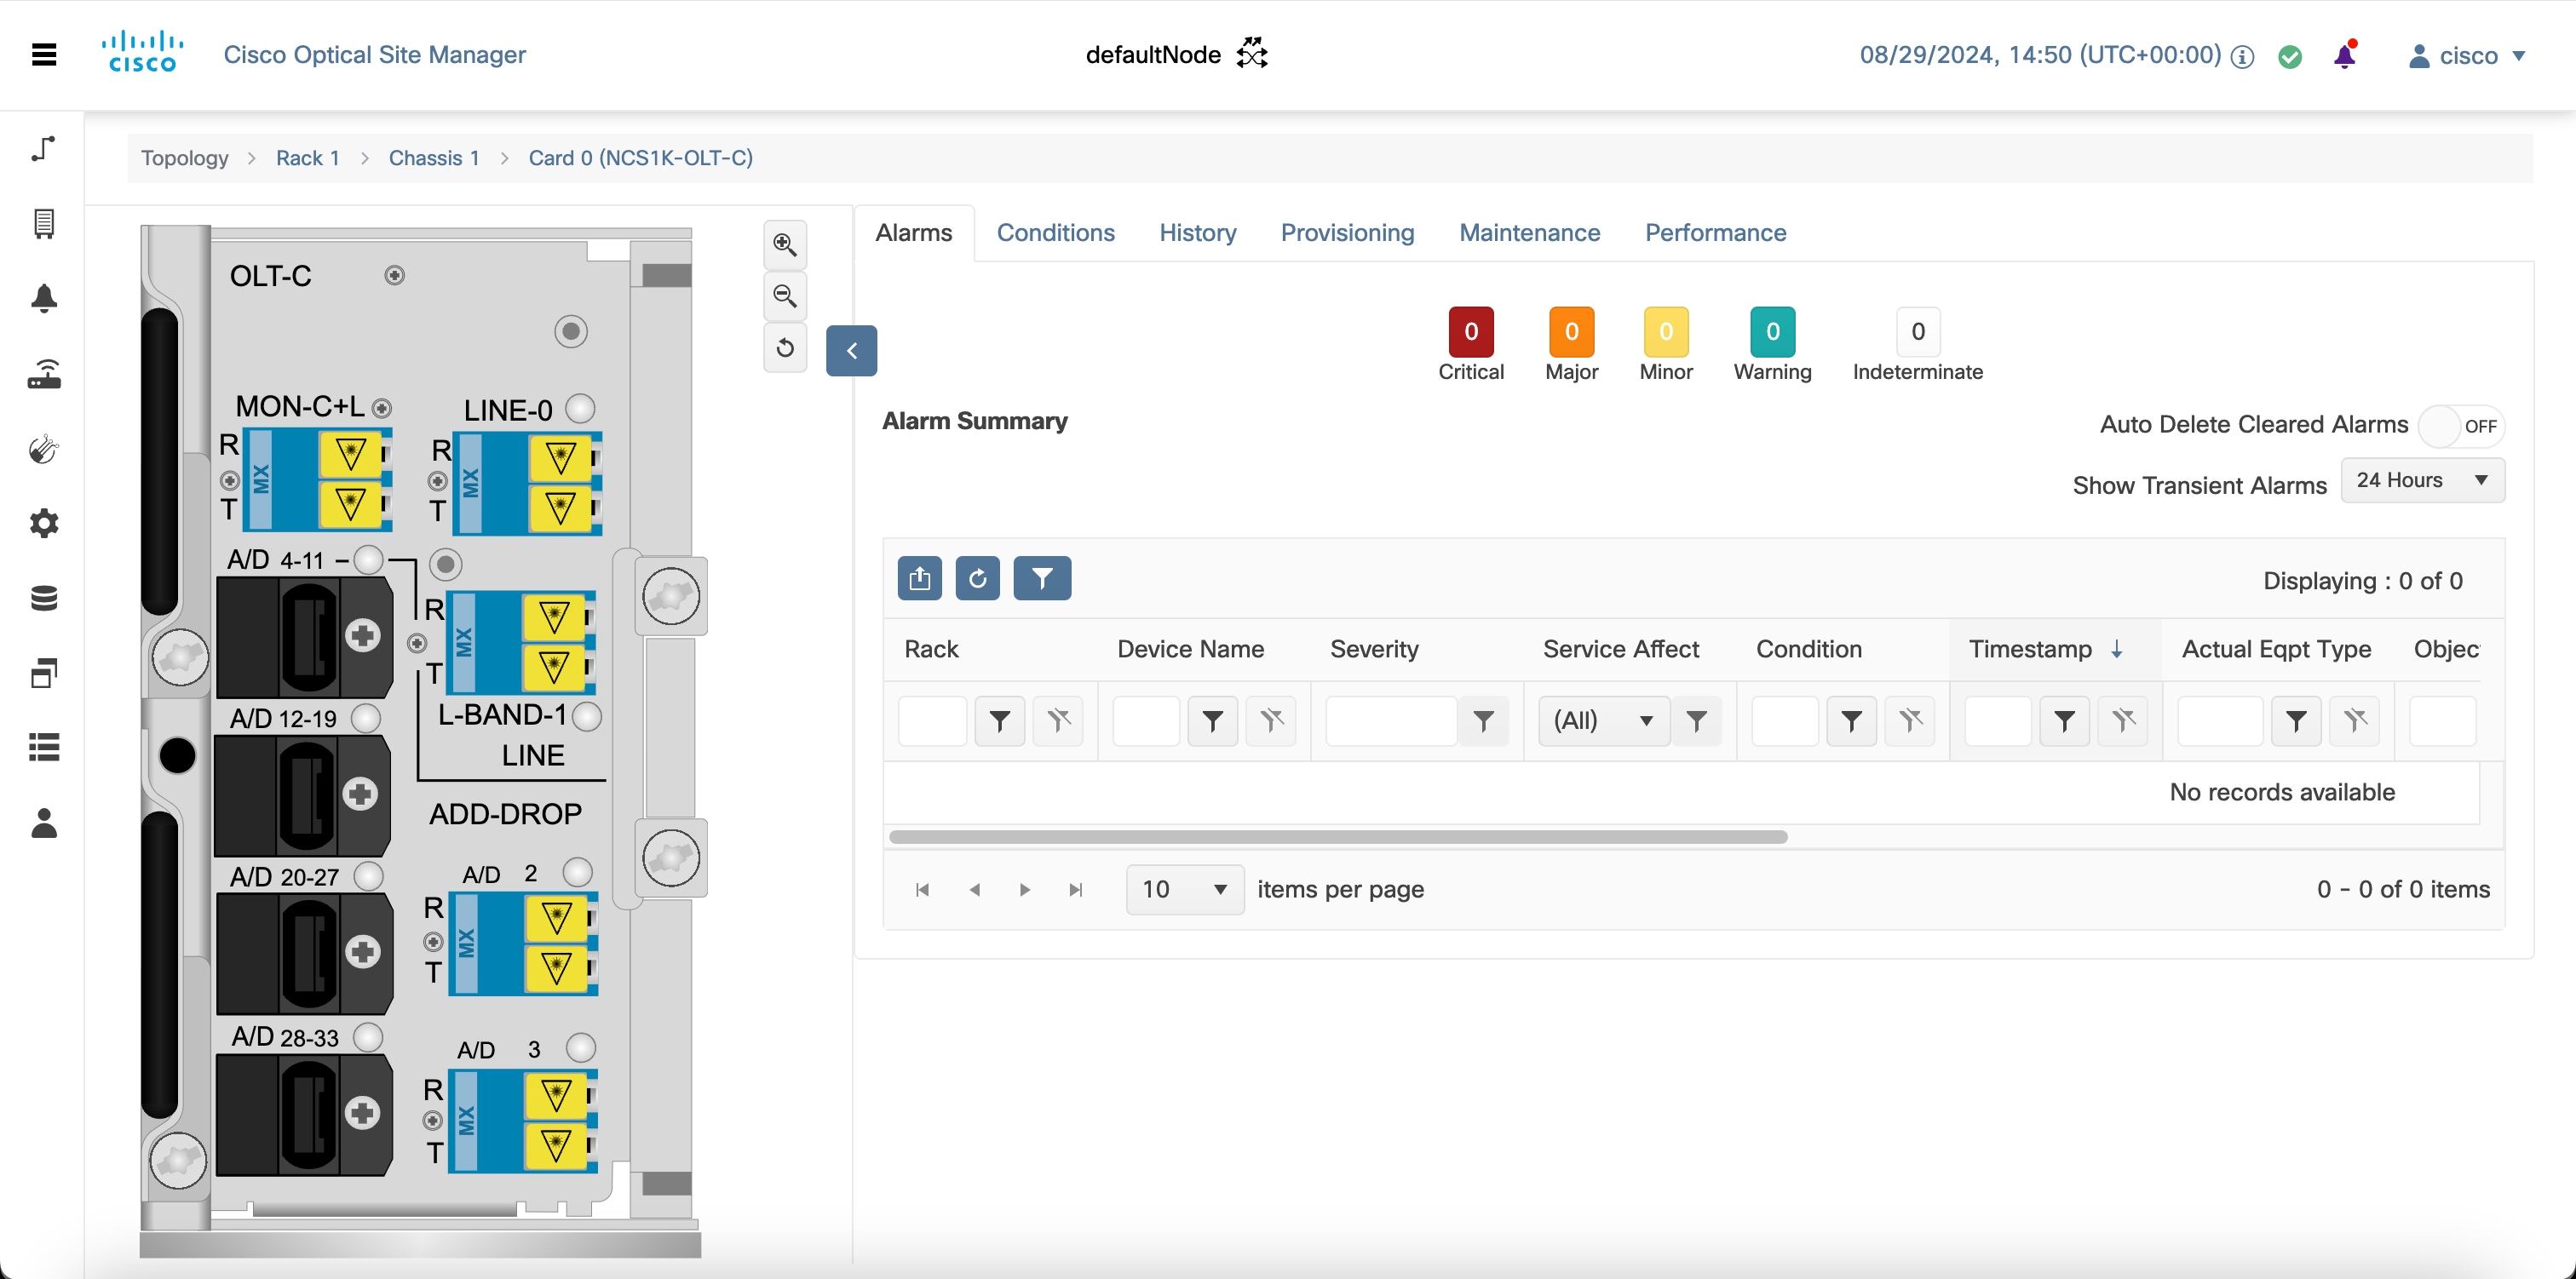The width and height of the screenshot is (2576, 1279).
Task: Collapse the card panel with arrow button
Action: coord(852,351)
